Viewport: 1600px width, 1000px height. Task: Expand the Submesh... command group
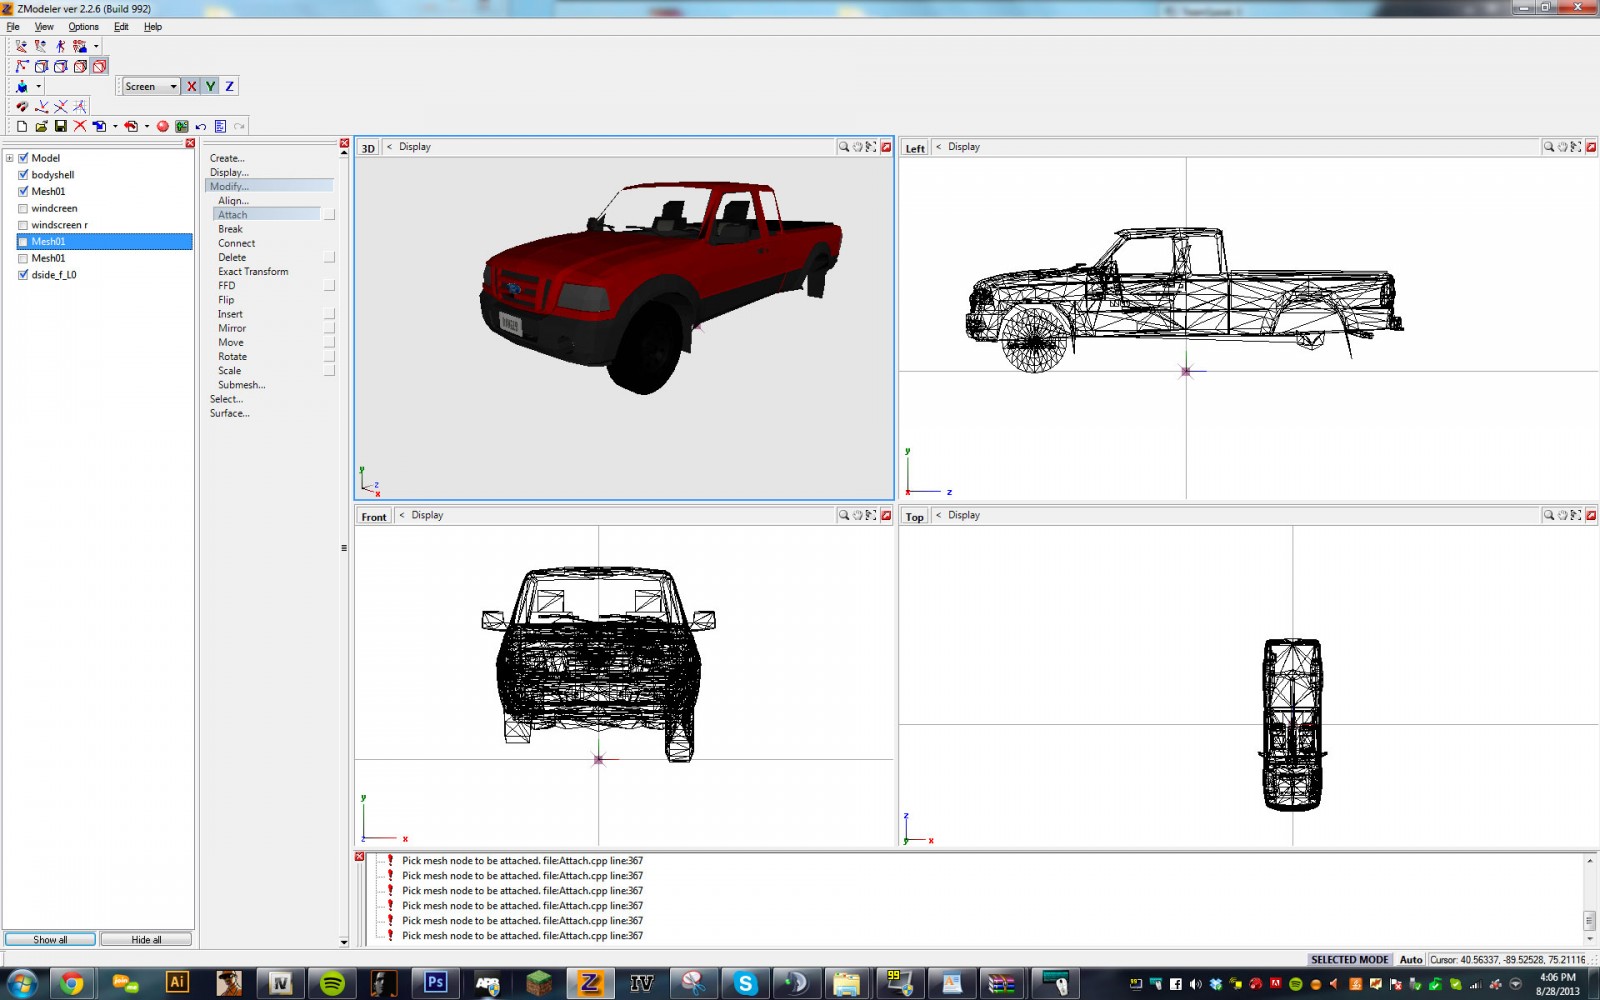pos(241,385)
